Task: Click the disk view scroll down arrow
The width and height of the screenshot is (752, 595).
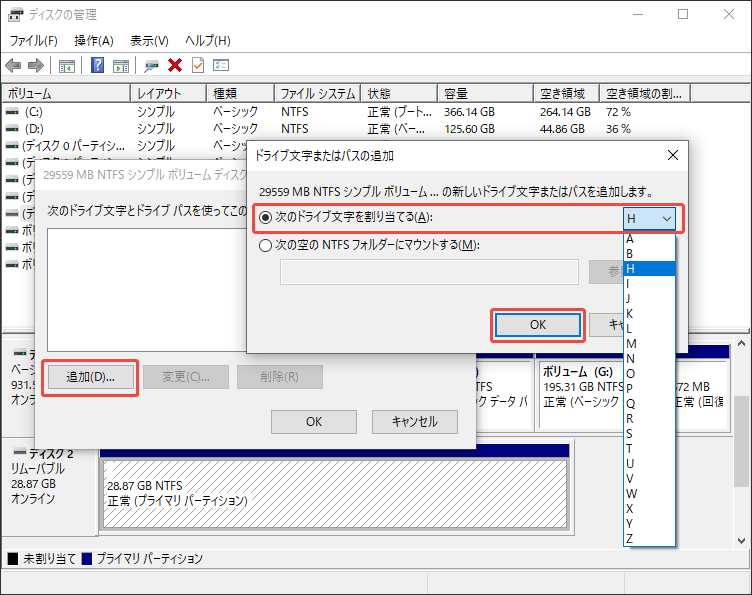Action: [x=741, y=541]
